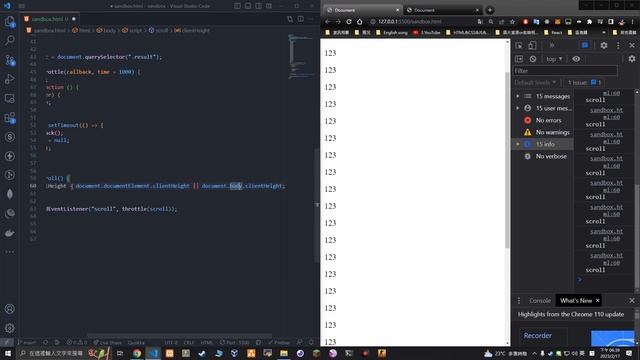Open a new Chrome tab

[490, 10]
